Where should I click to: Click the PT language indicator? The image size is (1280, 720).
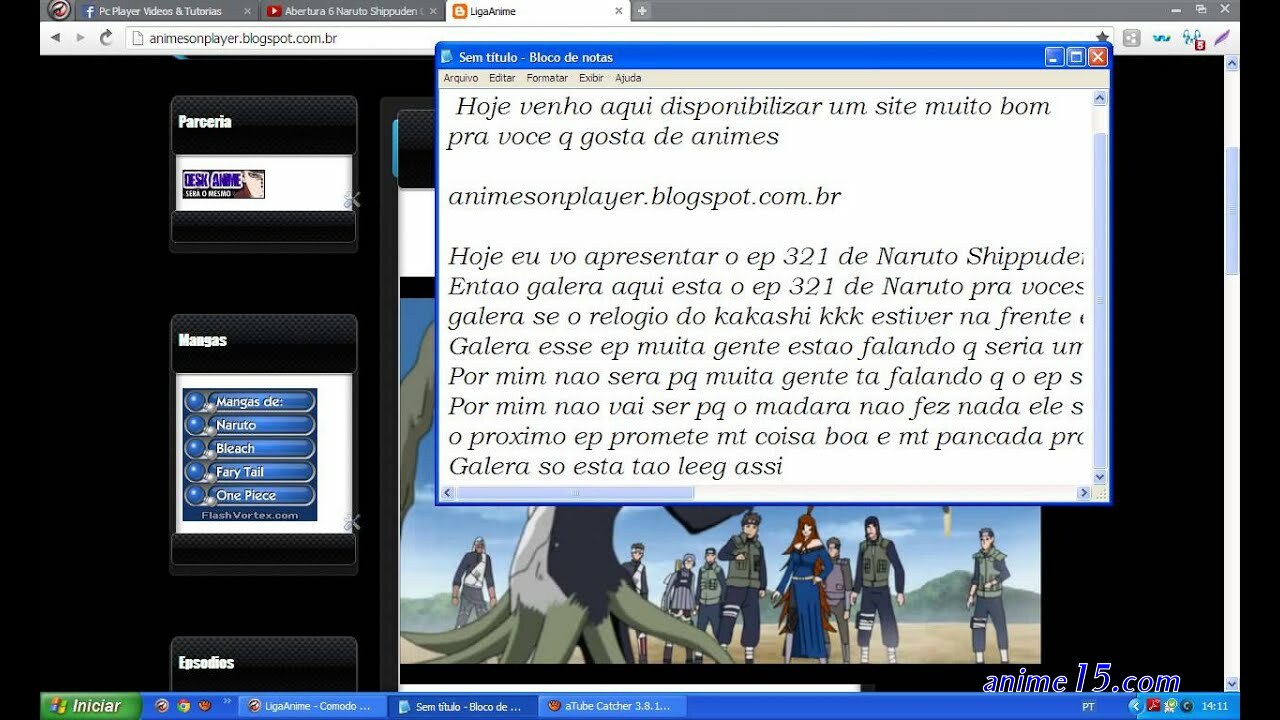(x=1088, y=707)
